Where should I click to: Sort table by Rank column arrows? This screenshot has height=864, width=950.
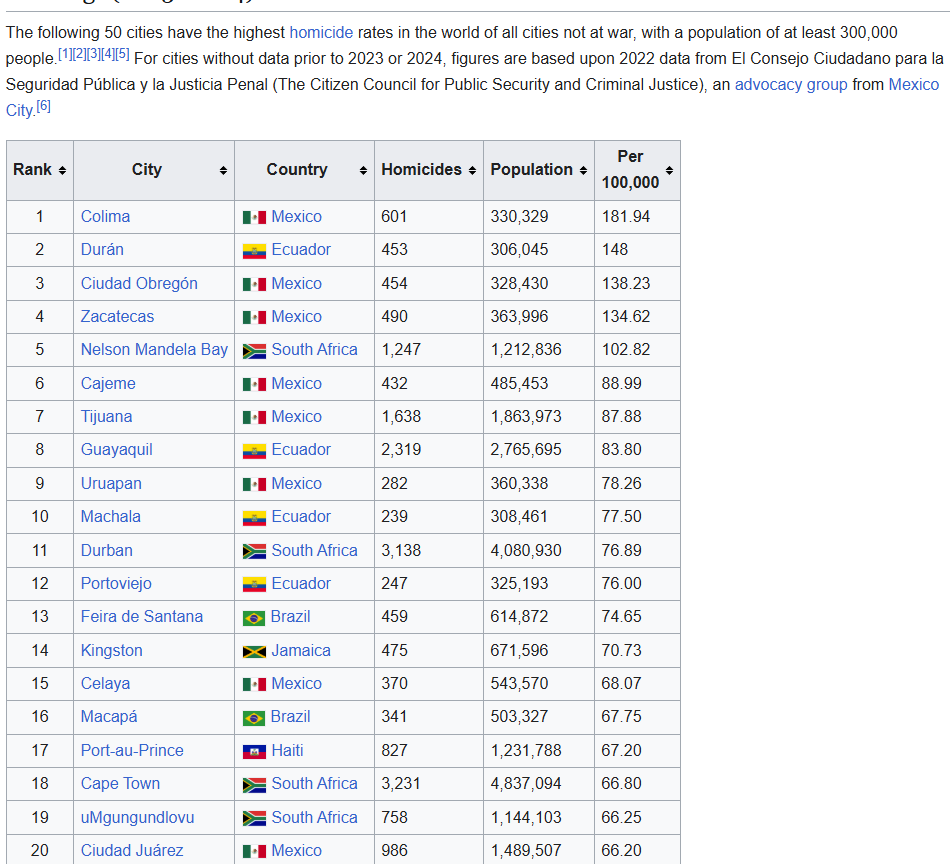point(62,171)
